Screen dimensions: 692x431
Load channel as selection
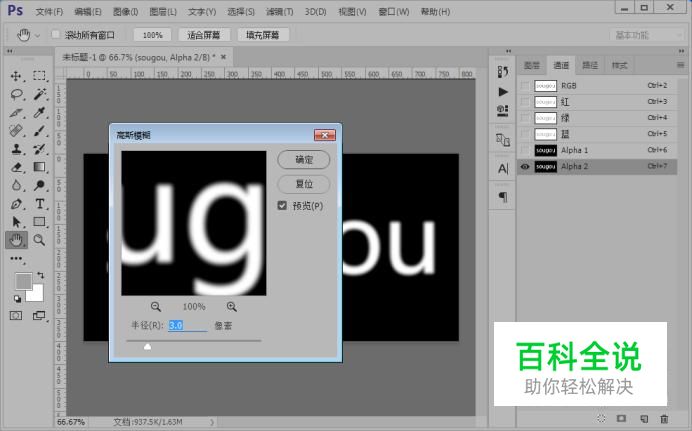click(x=601, y=418)
